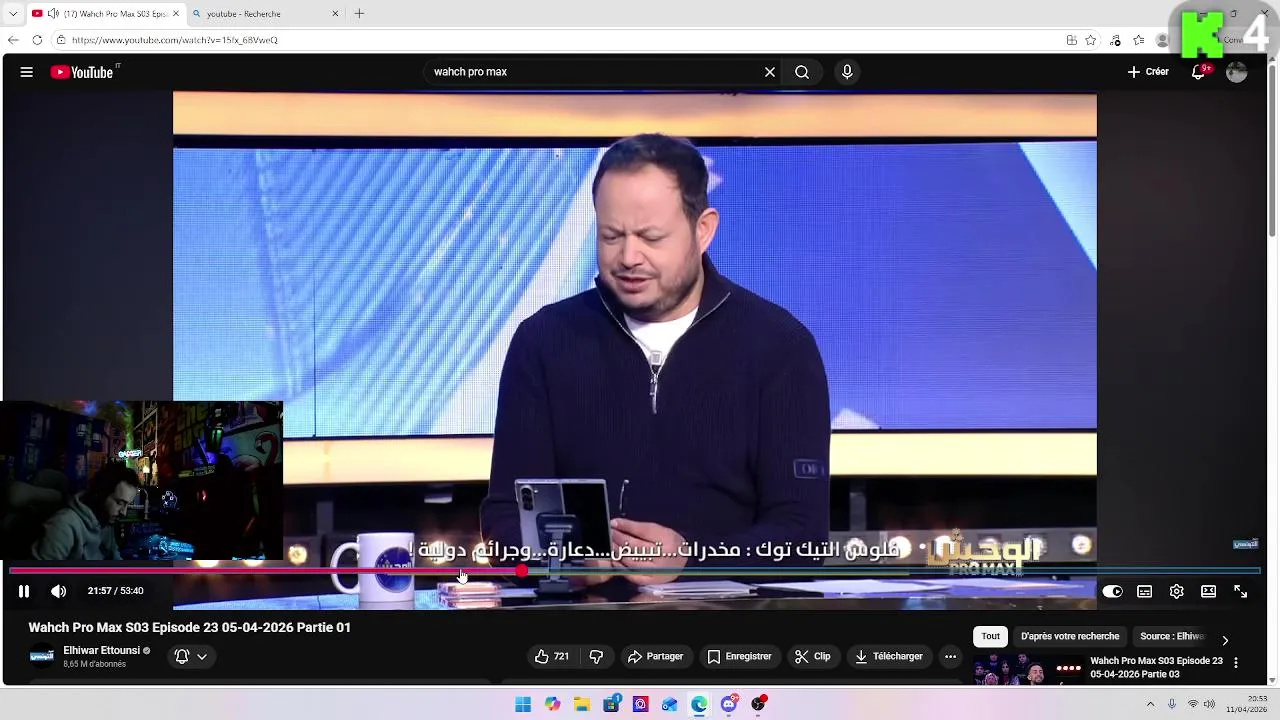Click the Partager share button

click(655, 656)
